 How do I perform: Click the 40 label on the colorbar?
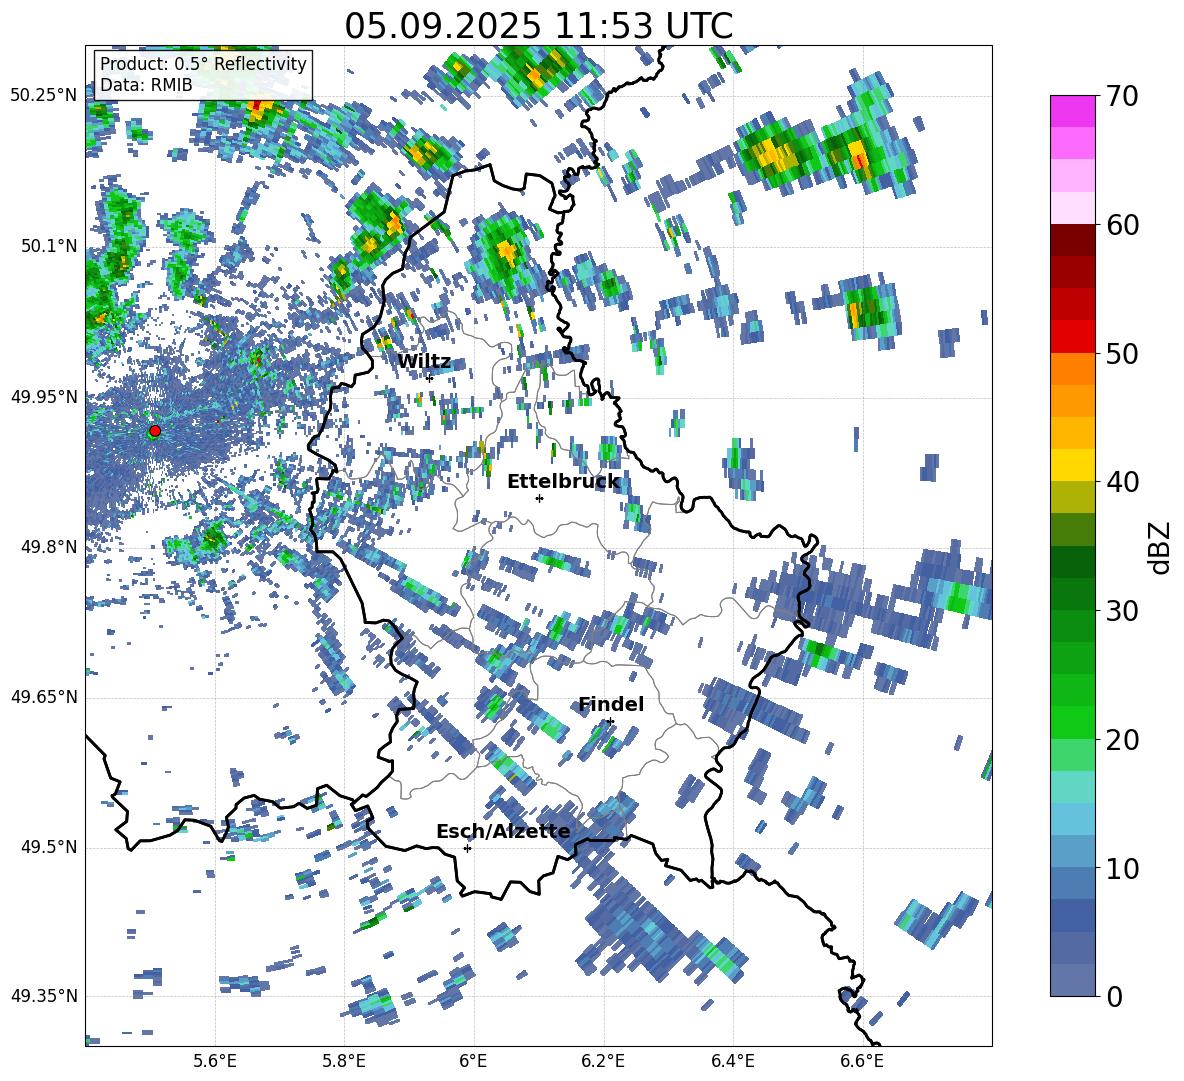tap(1121, 482)
